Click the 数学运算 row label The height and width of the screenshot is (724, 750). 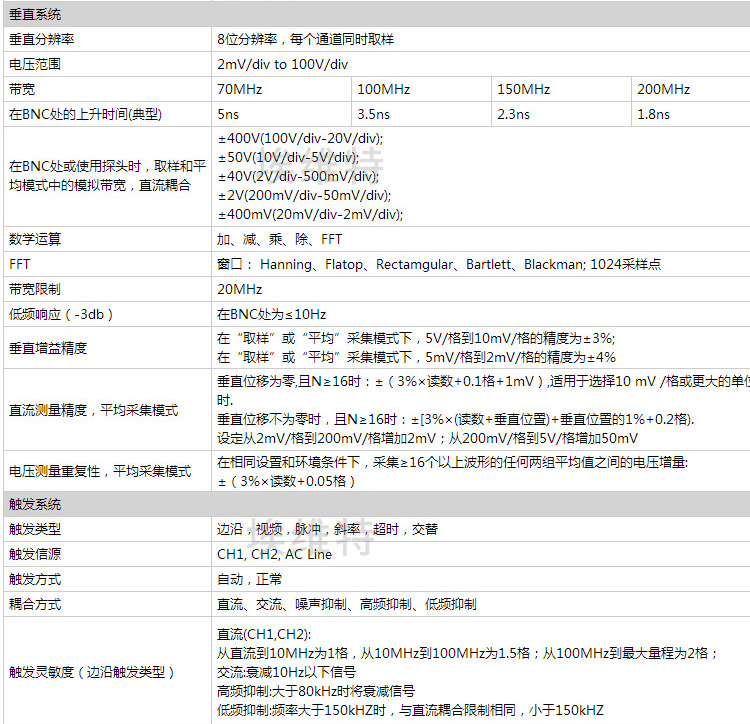click(x=35, y=239)
